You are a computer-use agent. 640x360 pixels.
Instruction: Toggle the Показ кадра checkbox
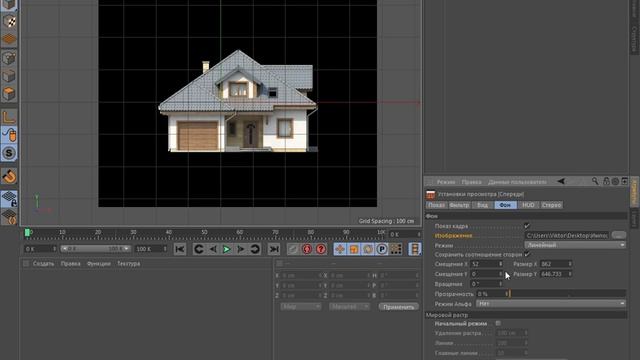[527, 226]
